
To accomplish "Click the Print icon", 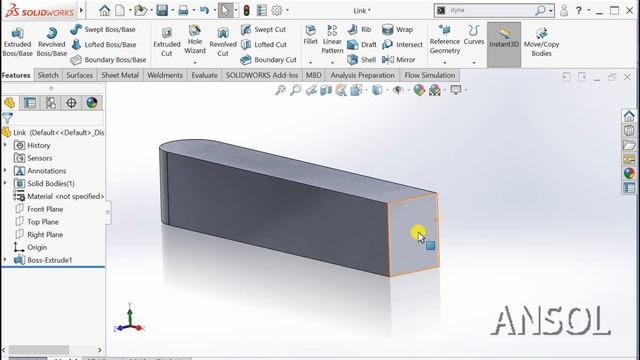I will pyautogui.click(x=183, y=10).
